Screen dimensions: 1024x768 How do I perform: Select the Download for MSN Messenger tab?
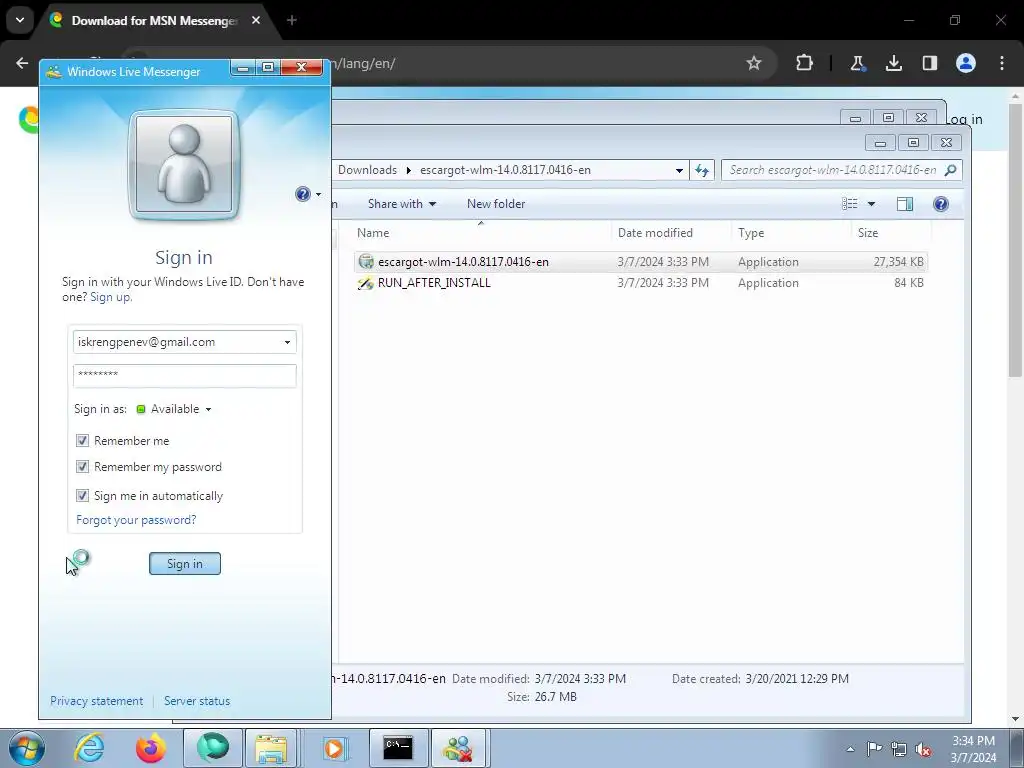coord(154,20)
